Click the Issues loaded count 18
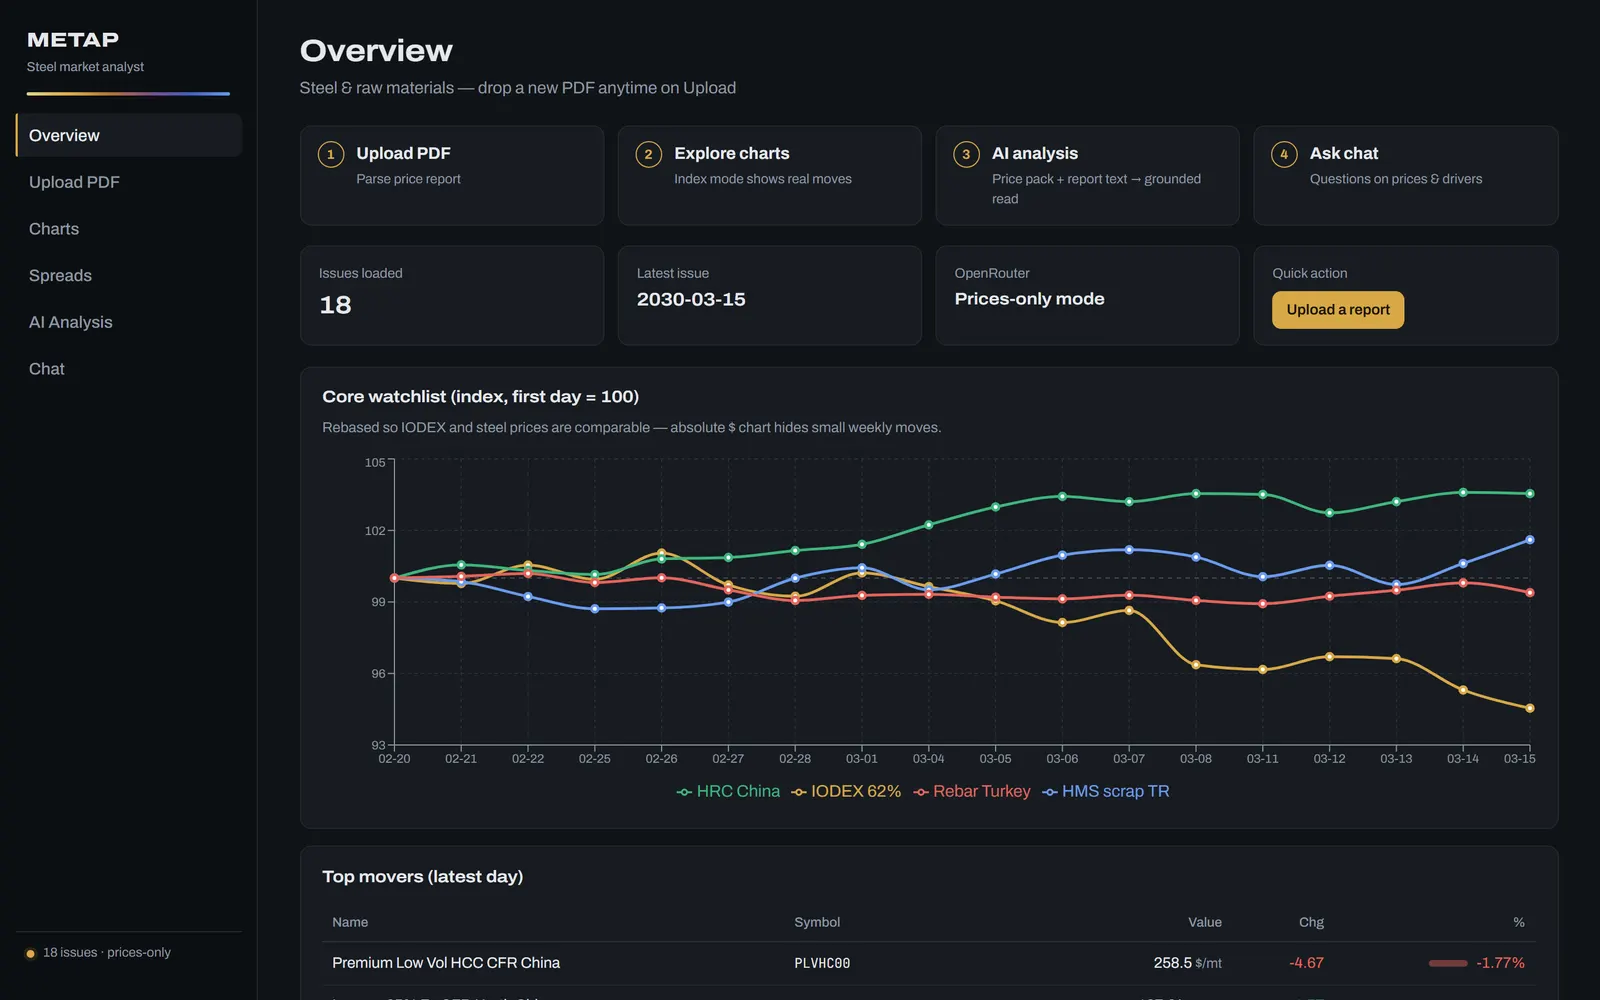Screen dimensions: 1600x1000 [335, 305]
